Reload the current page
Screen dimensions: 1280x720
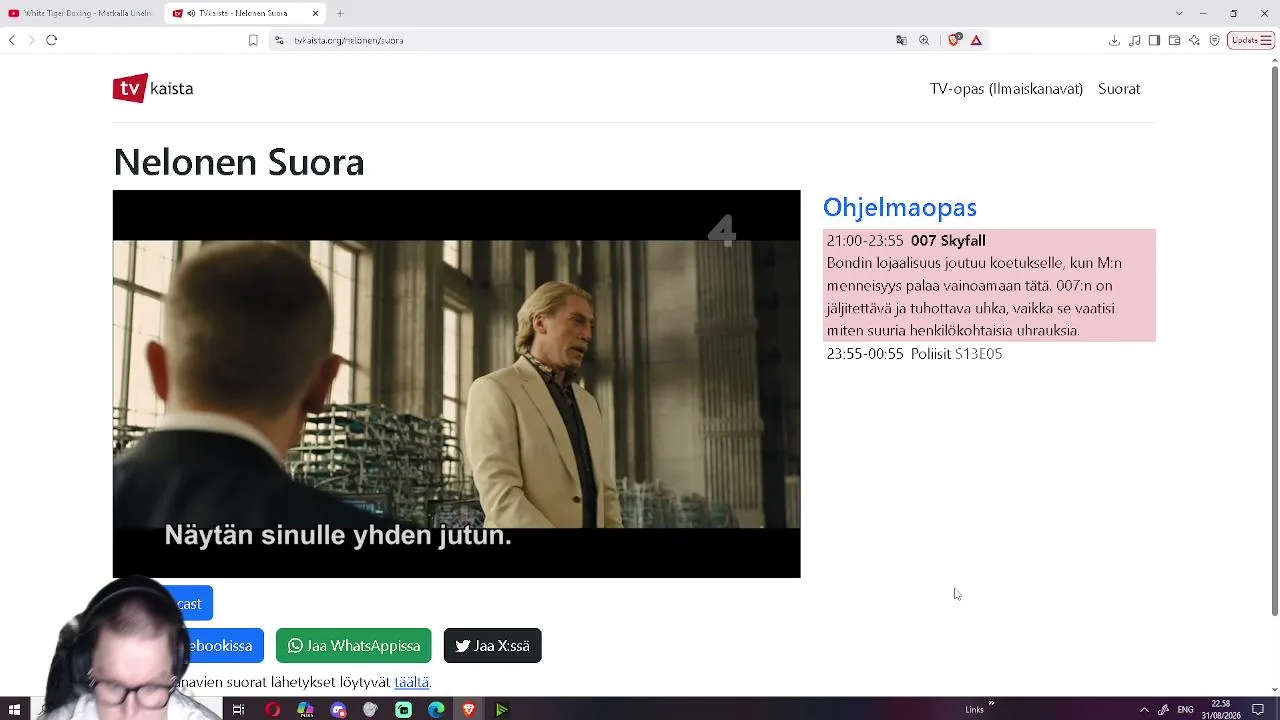[52, 40]
